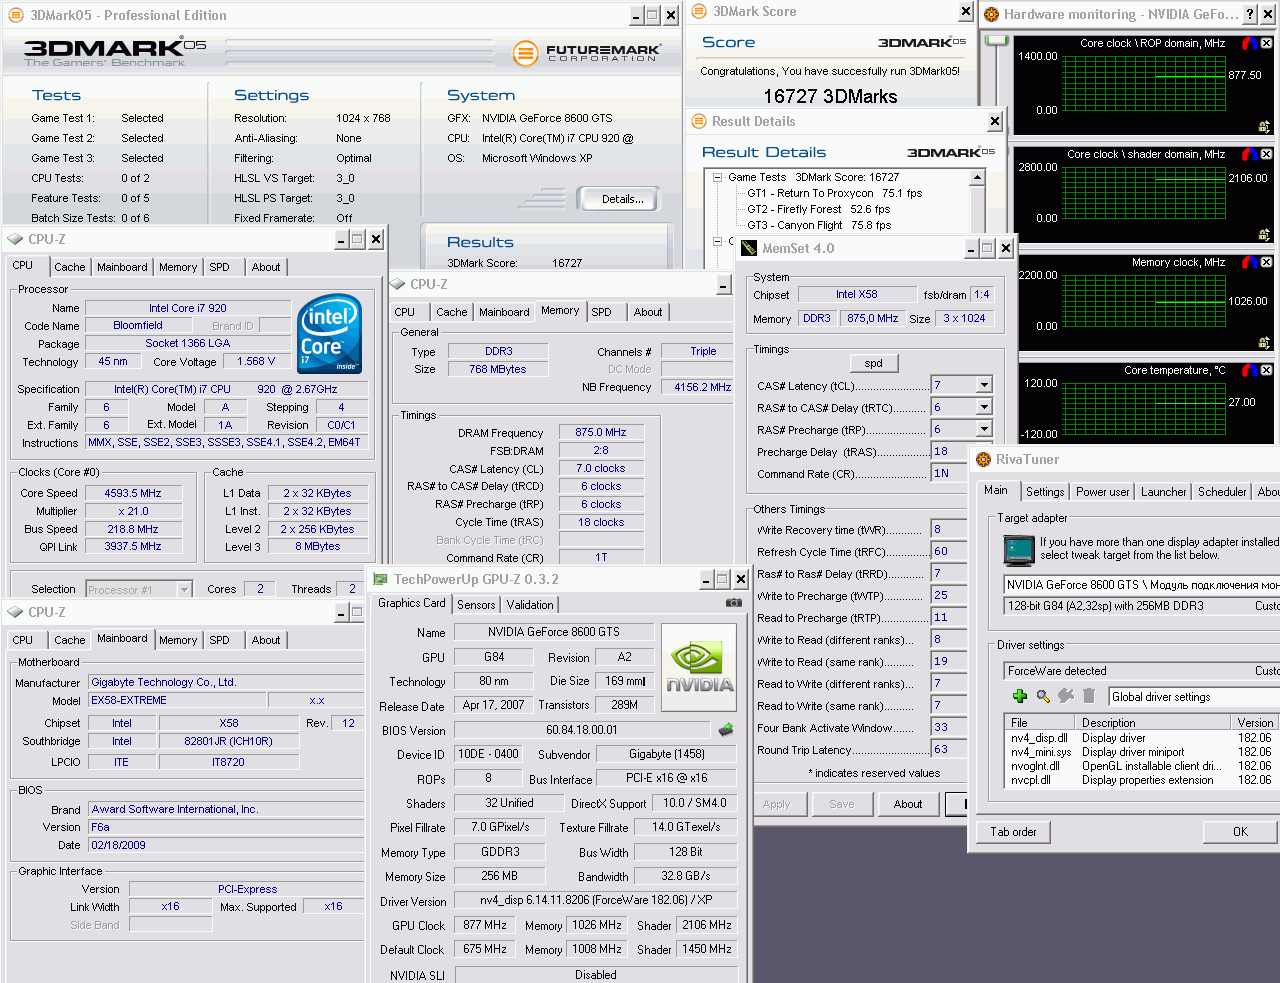Click magnifier icon in RivaTuner driver settings

point(1043,696)
